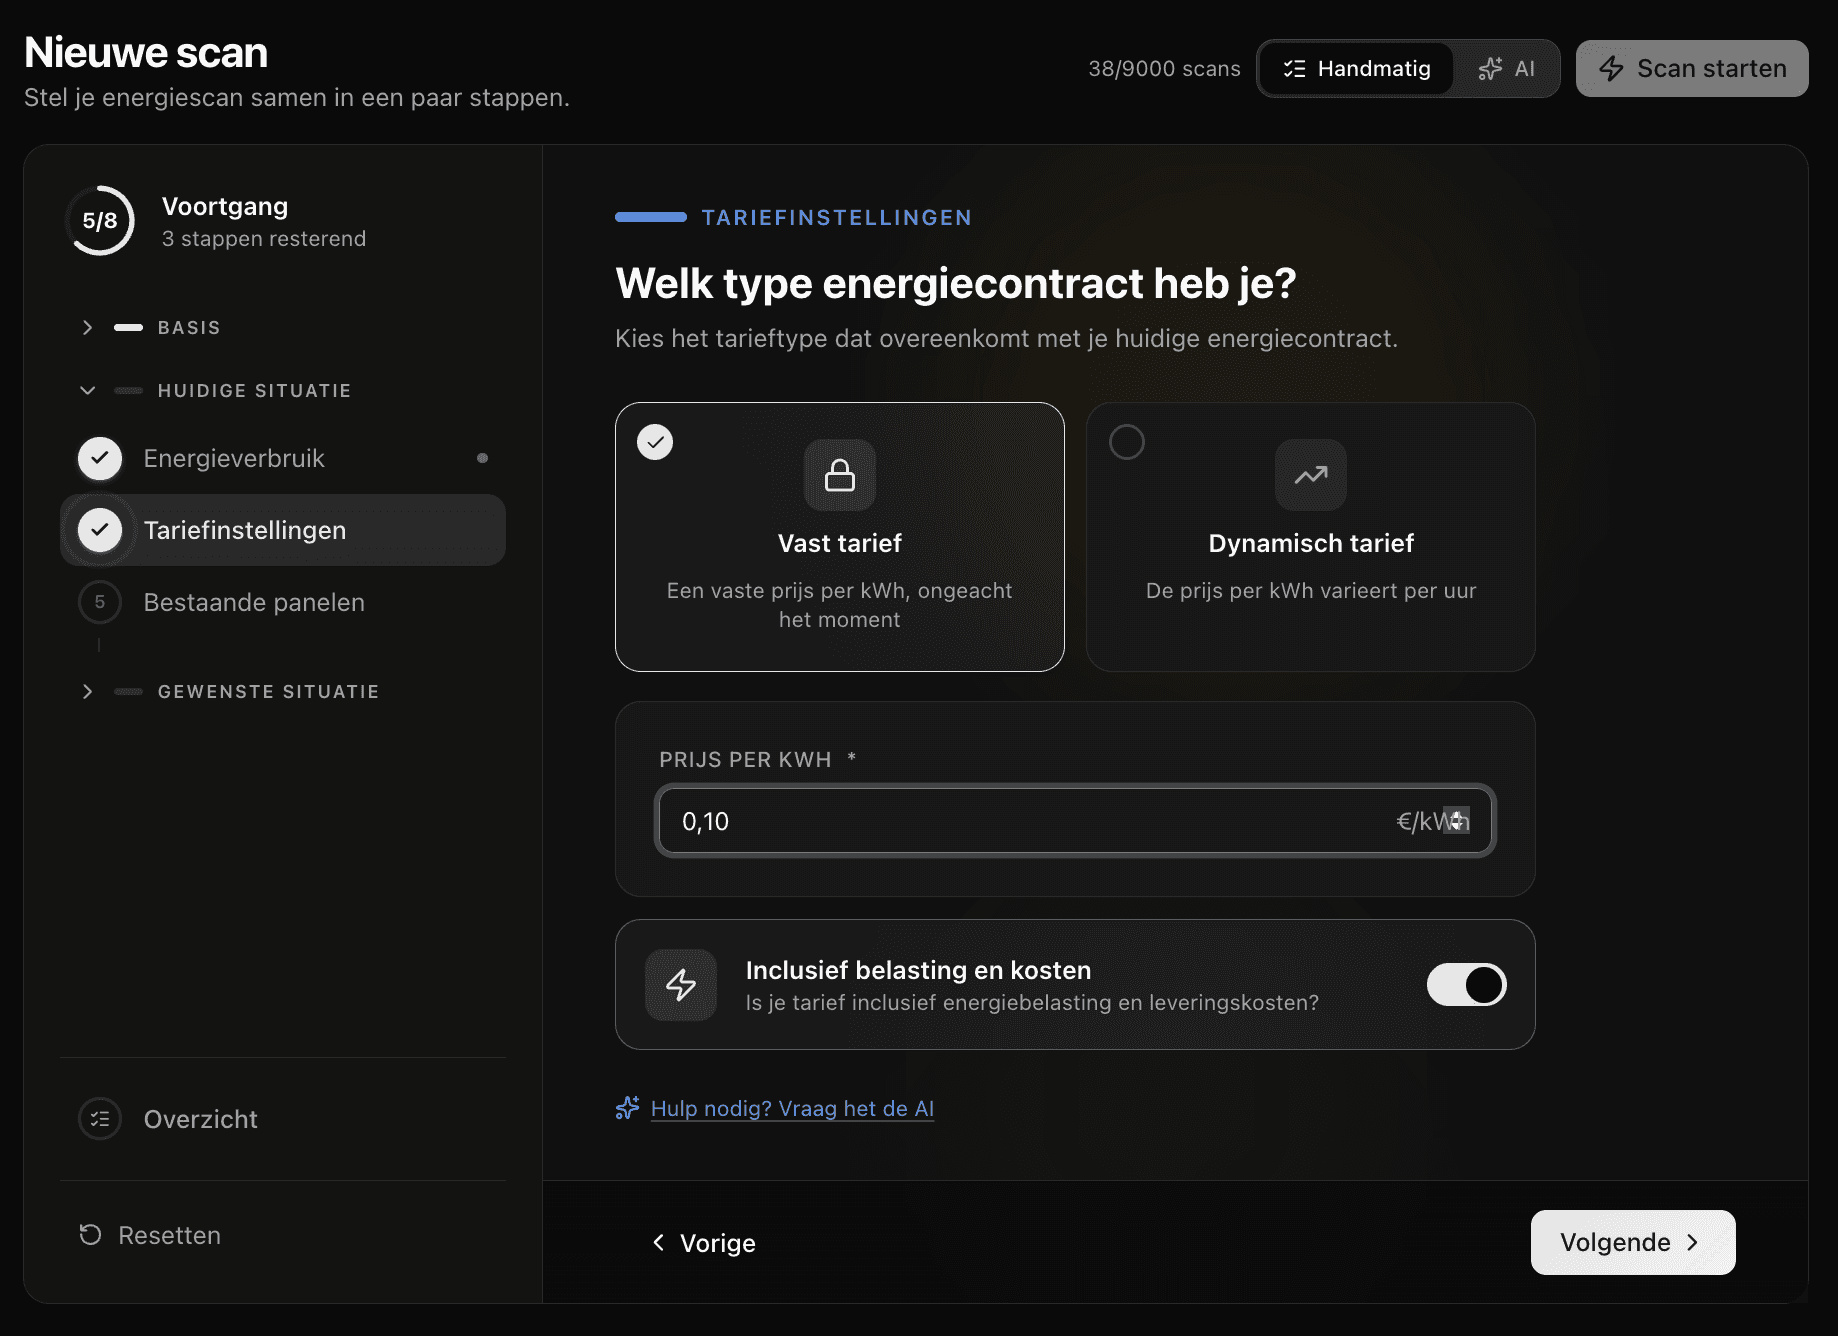The height and width of the screenshot is (1336, 1838).
Task: Toggle Inclusief belasting en kosten switch
Action: point(1466,985)
